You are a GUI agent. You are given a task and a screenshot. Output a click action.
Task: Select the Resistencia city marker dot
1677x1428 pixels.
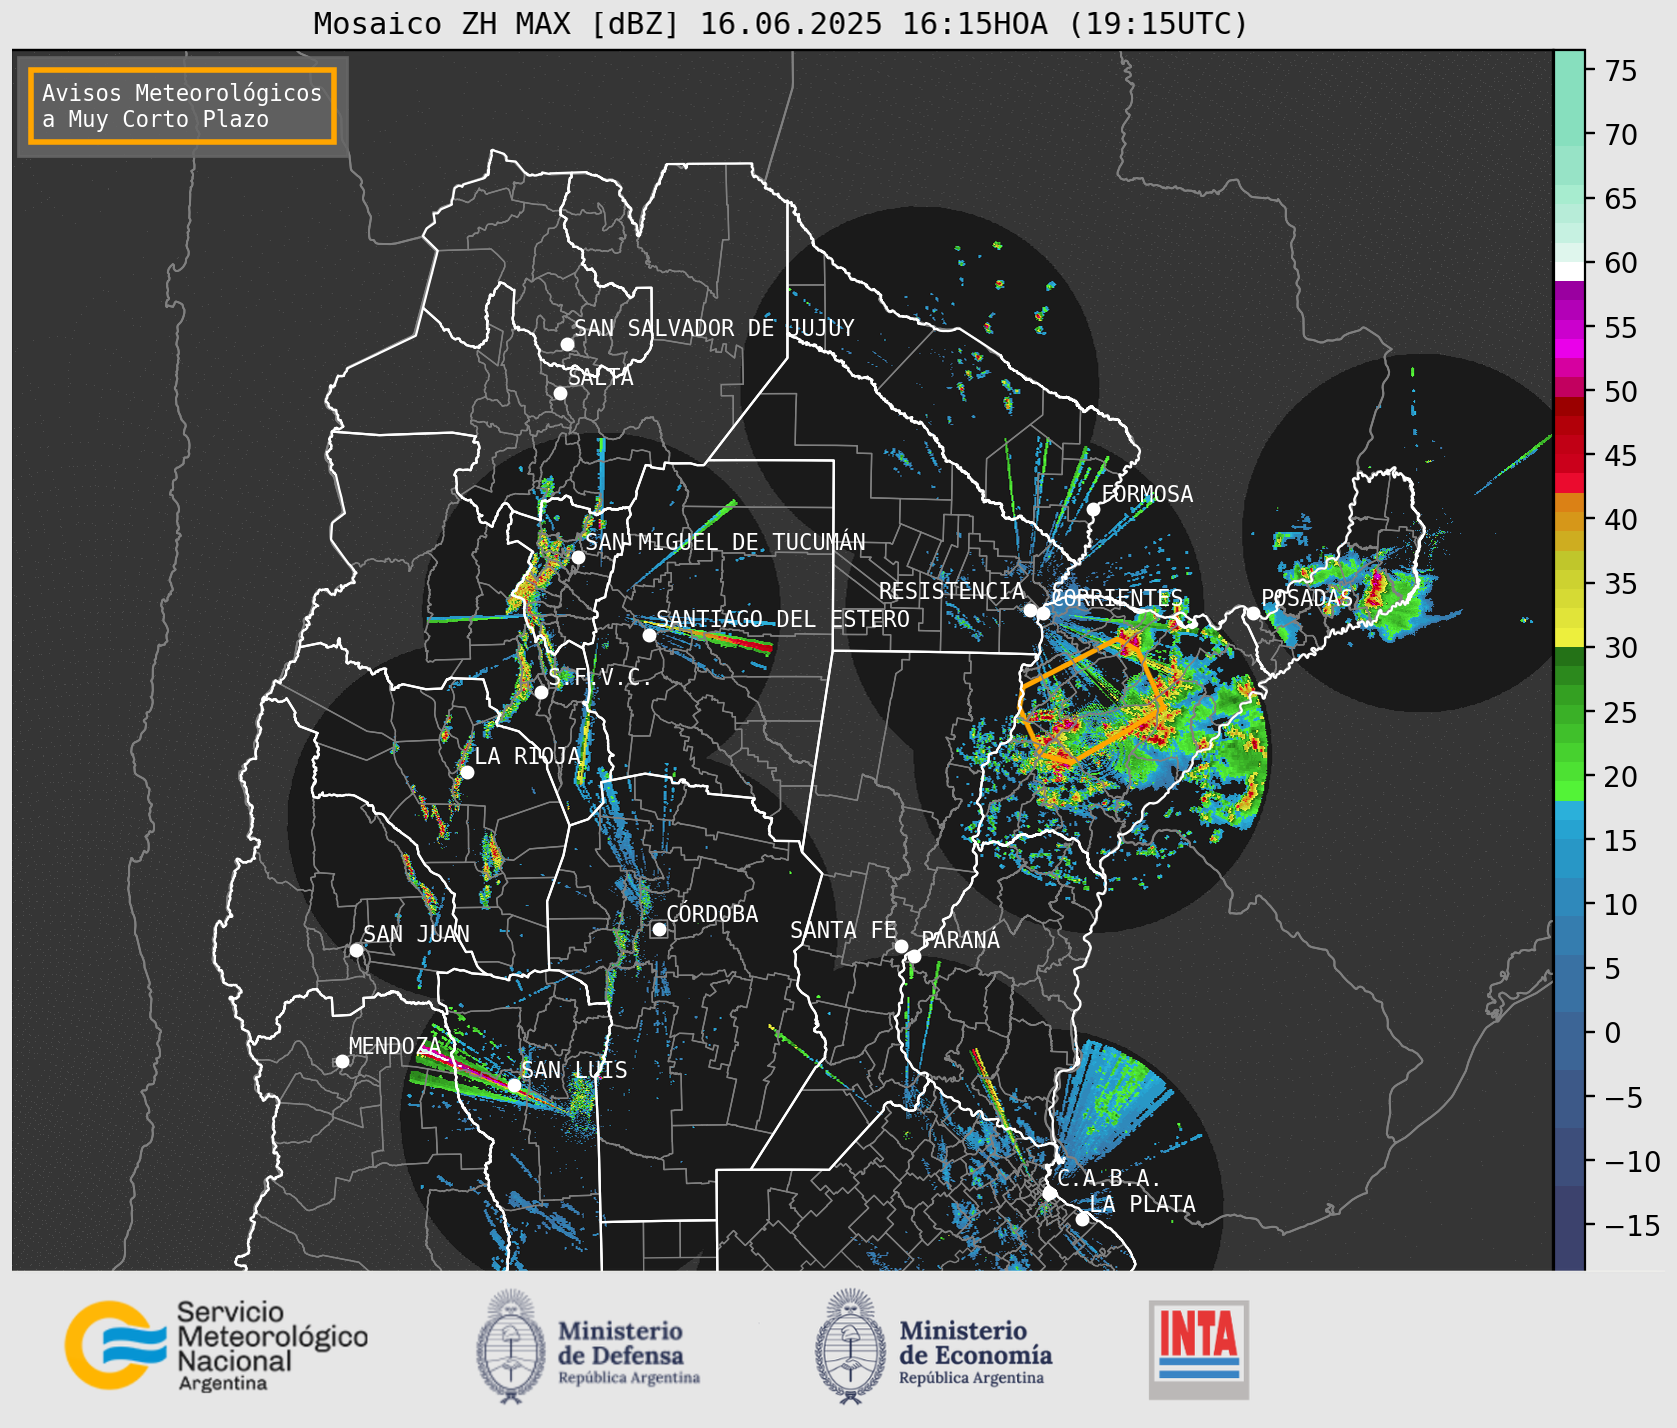pos(1030,610)
